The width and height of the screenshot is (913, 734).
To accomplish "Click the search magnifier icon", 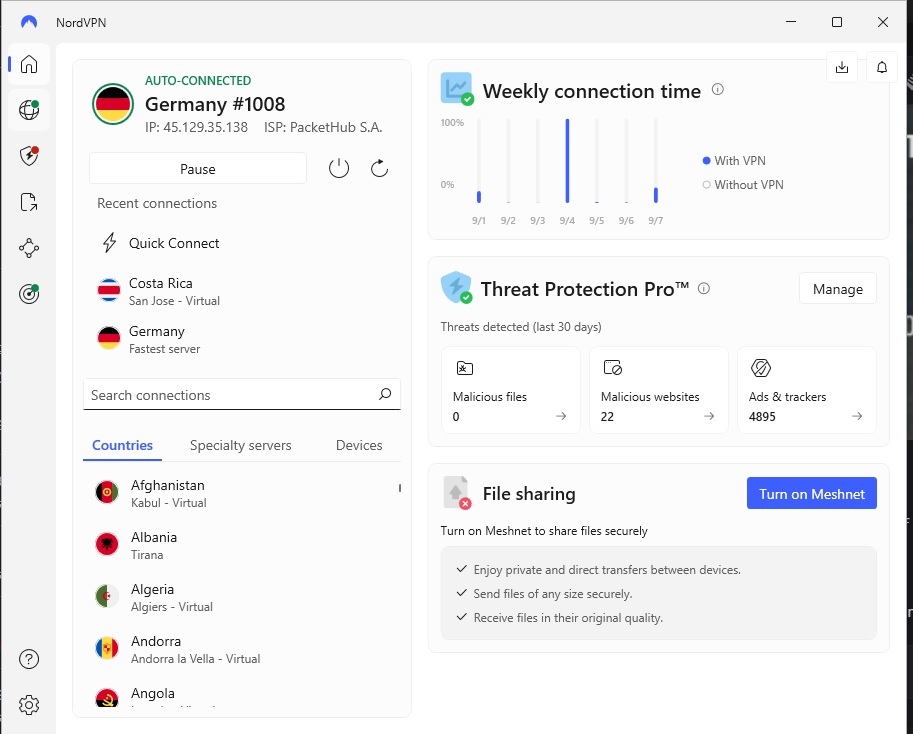I will 385,394.
